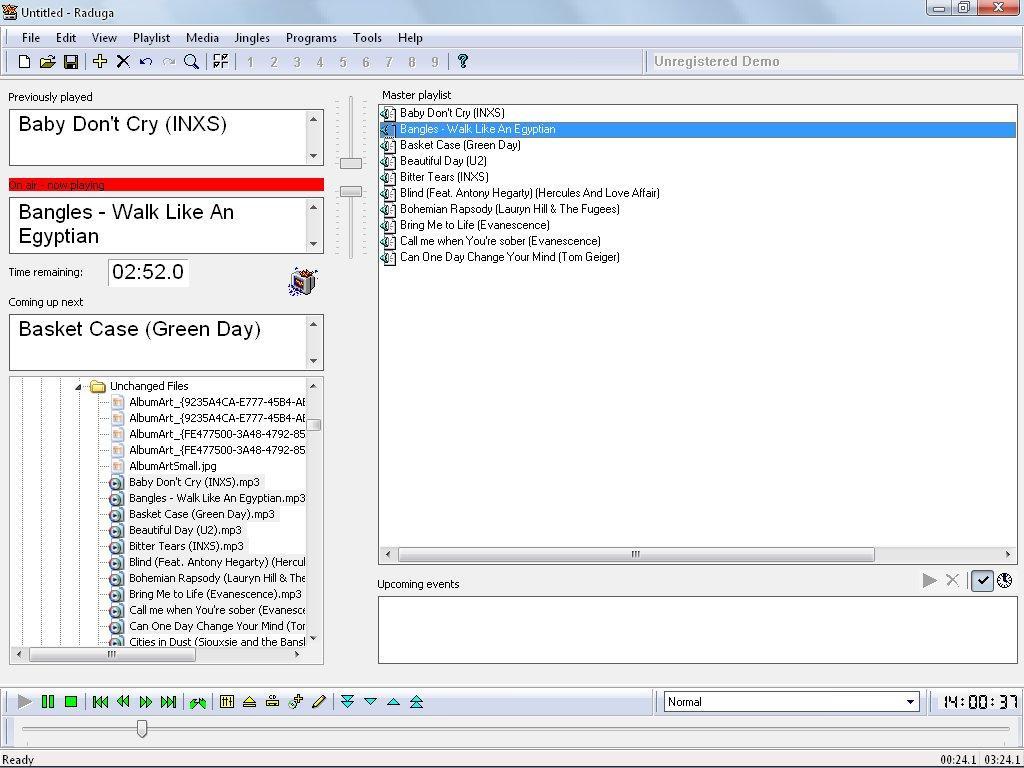Open the Normal mode dropdown
The height and width of the screenshot is (768, 1024).
(910, 702)
